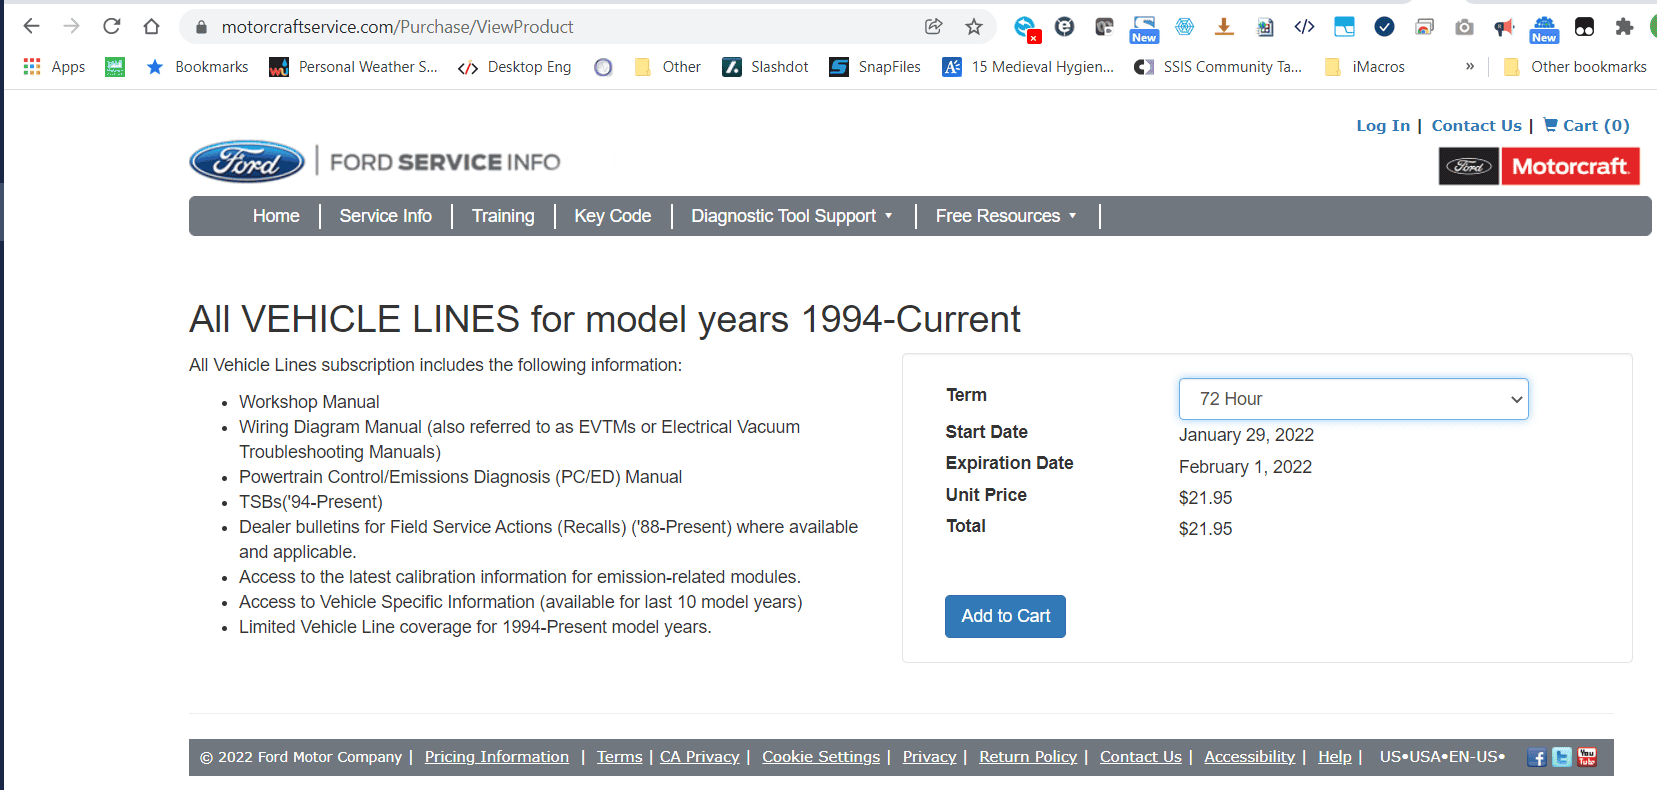Image resolution: width=1657 pixels, height=790 pixels.
Task: Go to the Home menu item
Action: pyautogui.click(x=276, y=216)
